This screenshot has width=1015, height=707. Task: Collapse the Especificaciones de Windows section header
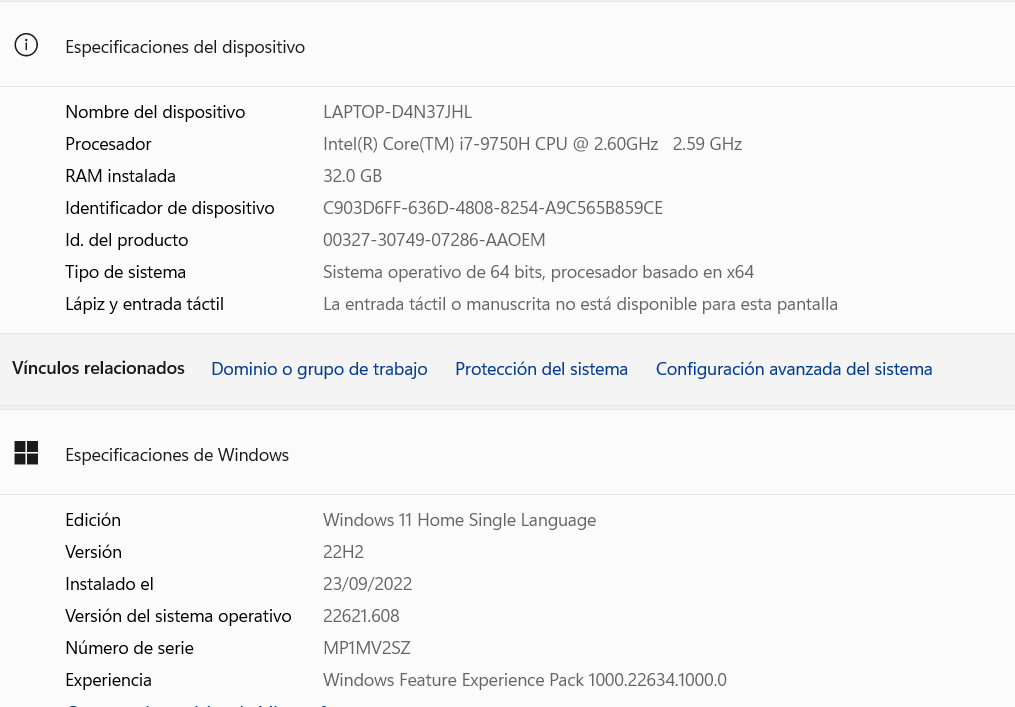click(x=508, y=454)
